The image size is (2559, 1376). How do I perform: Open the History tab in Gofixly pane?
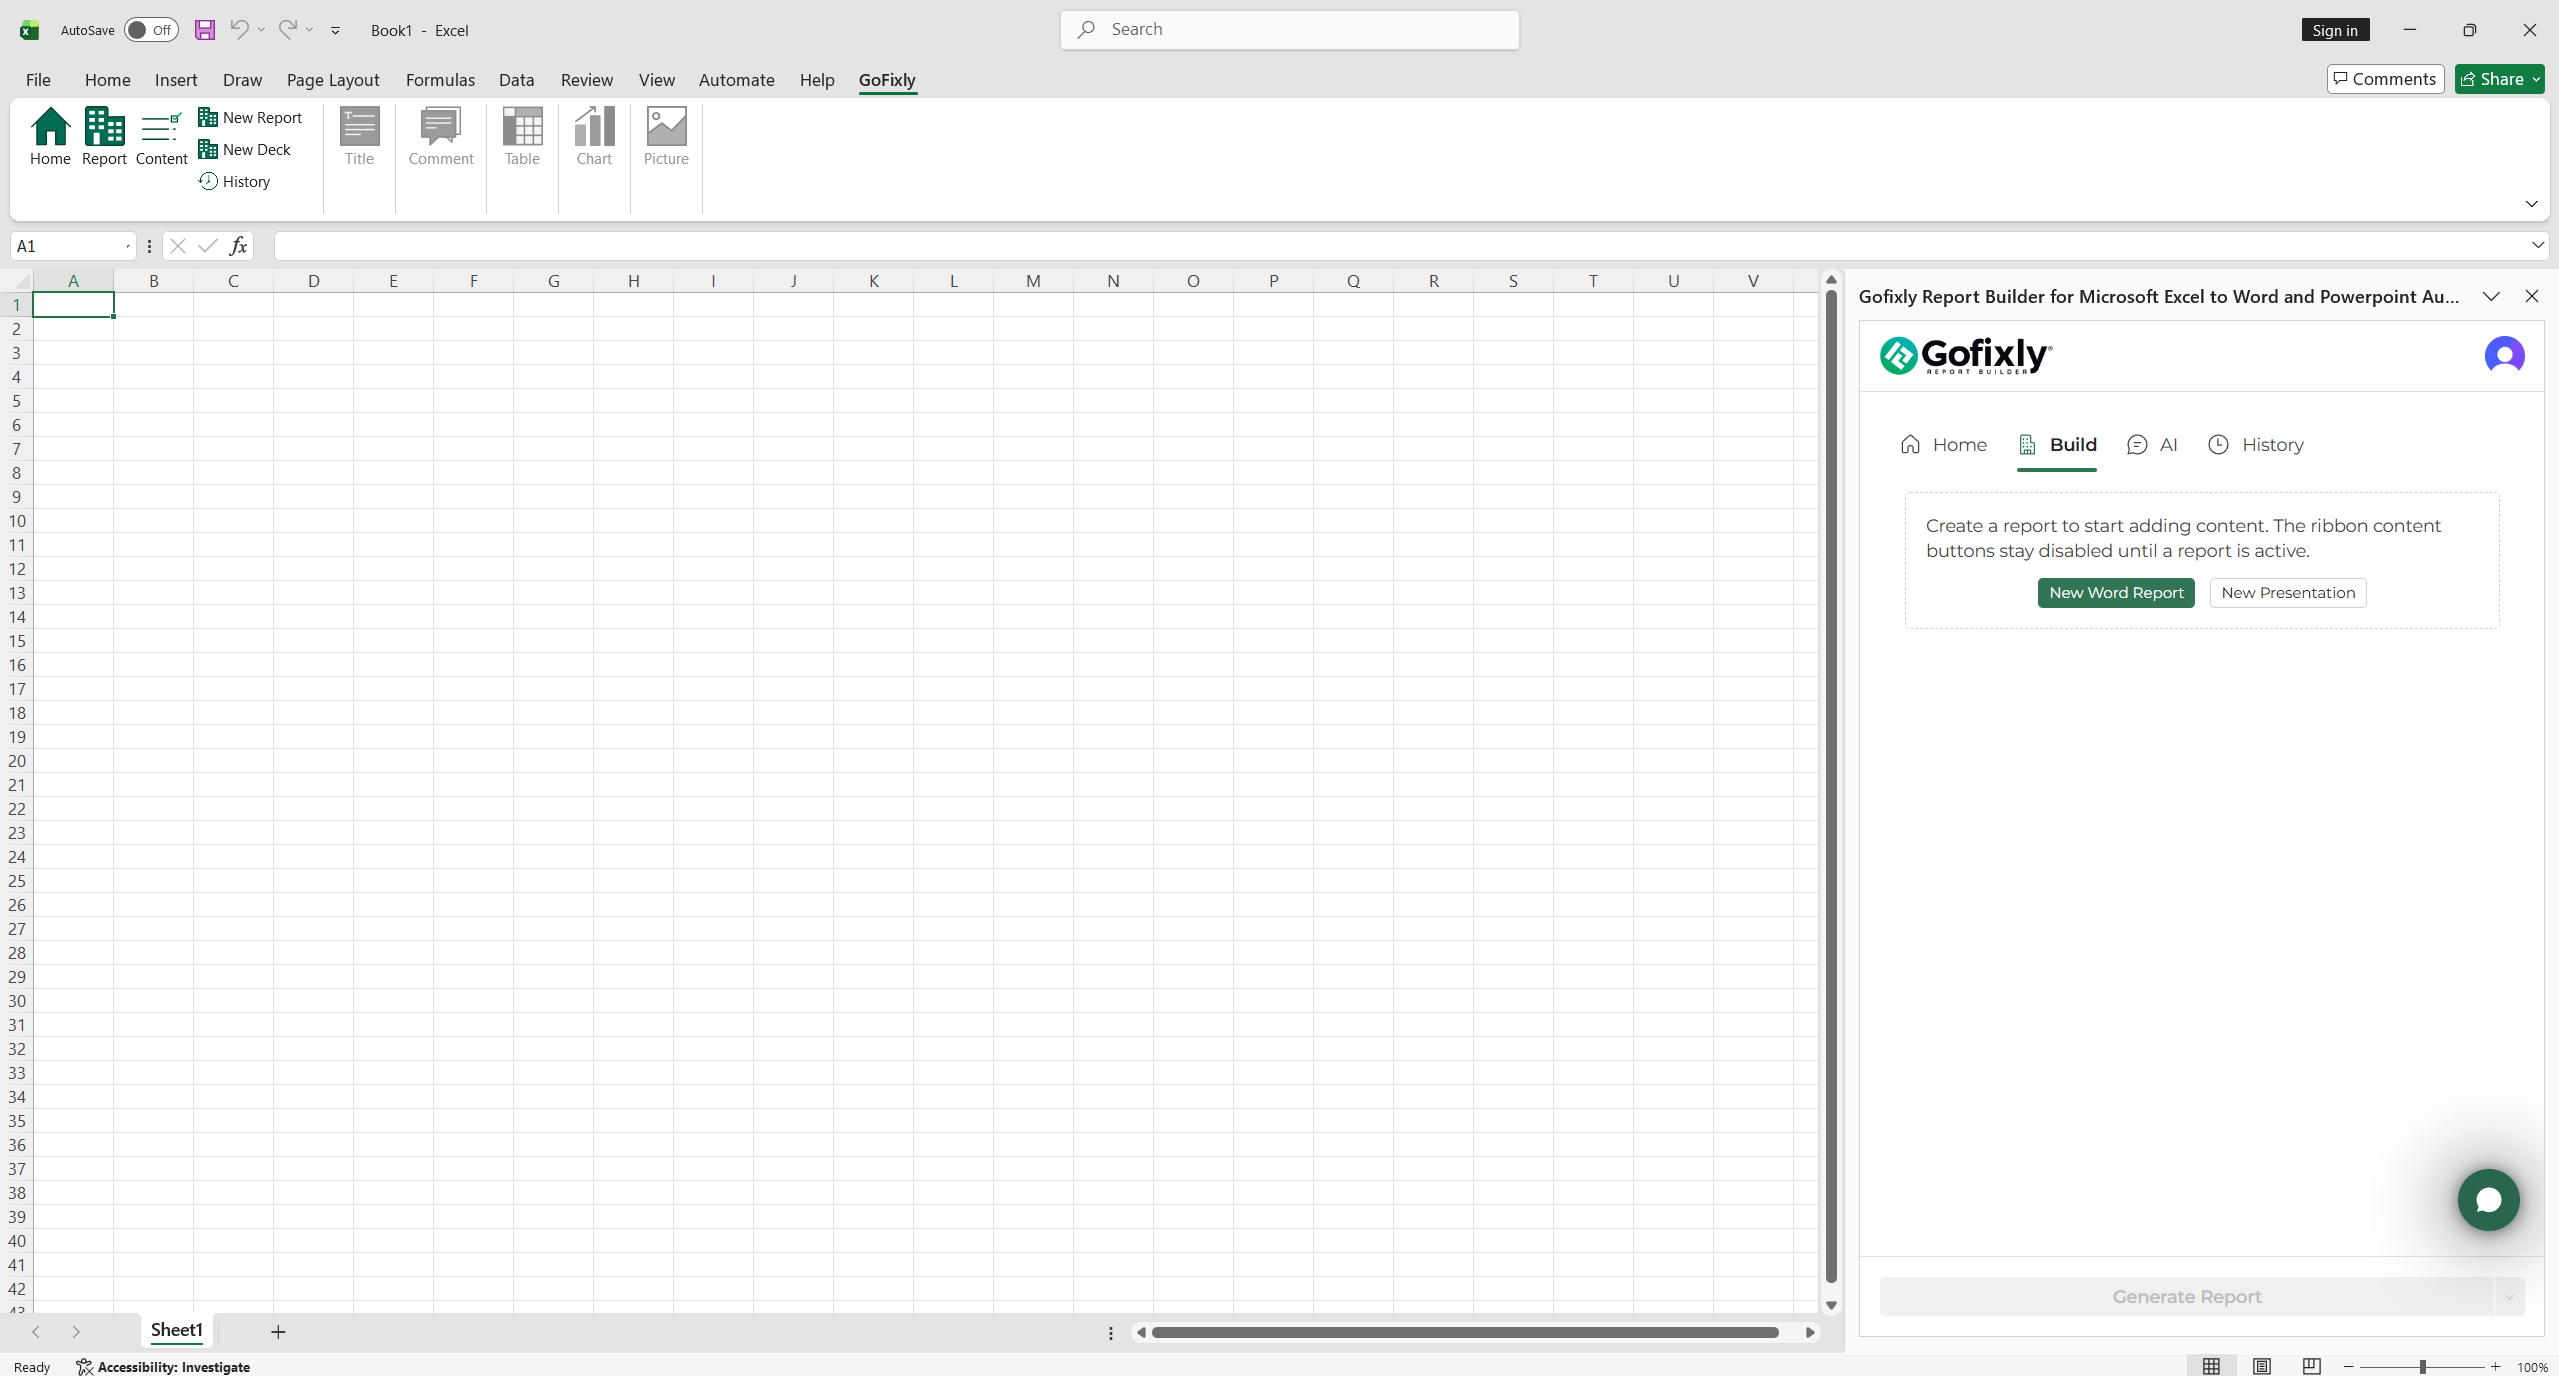pyautogui.click(x=2255, y=445)
